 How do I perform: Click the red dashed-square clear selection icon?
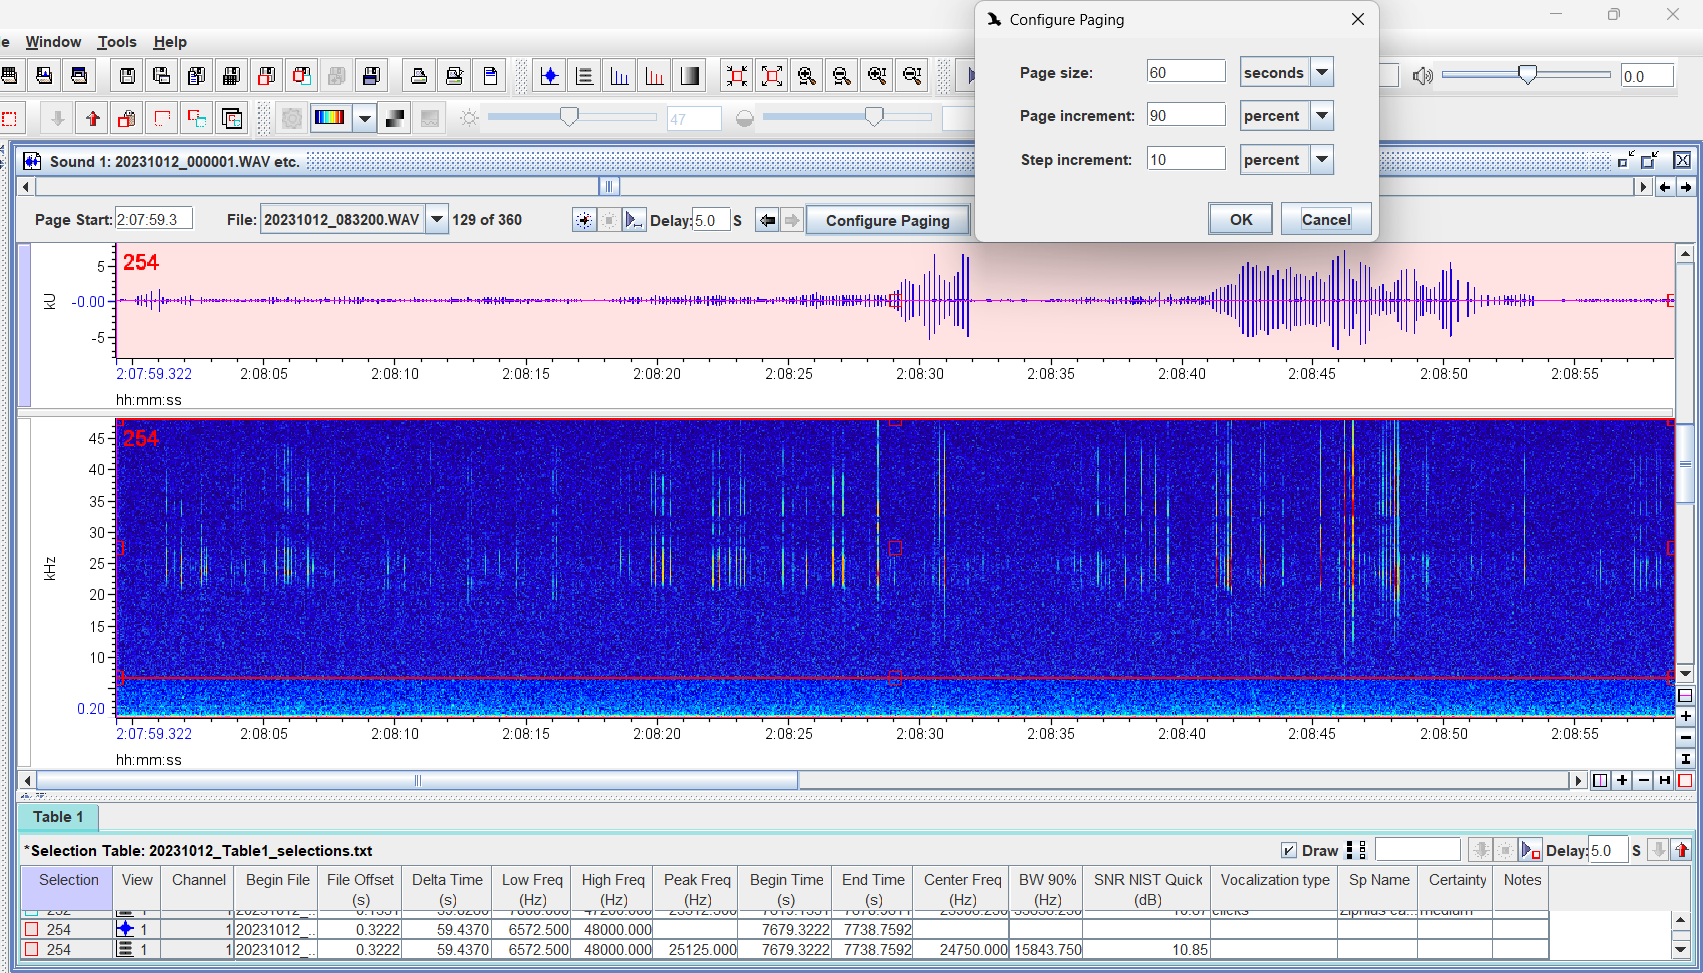point(10,119)
